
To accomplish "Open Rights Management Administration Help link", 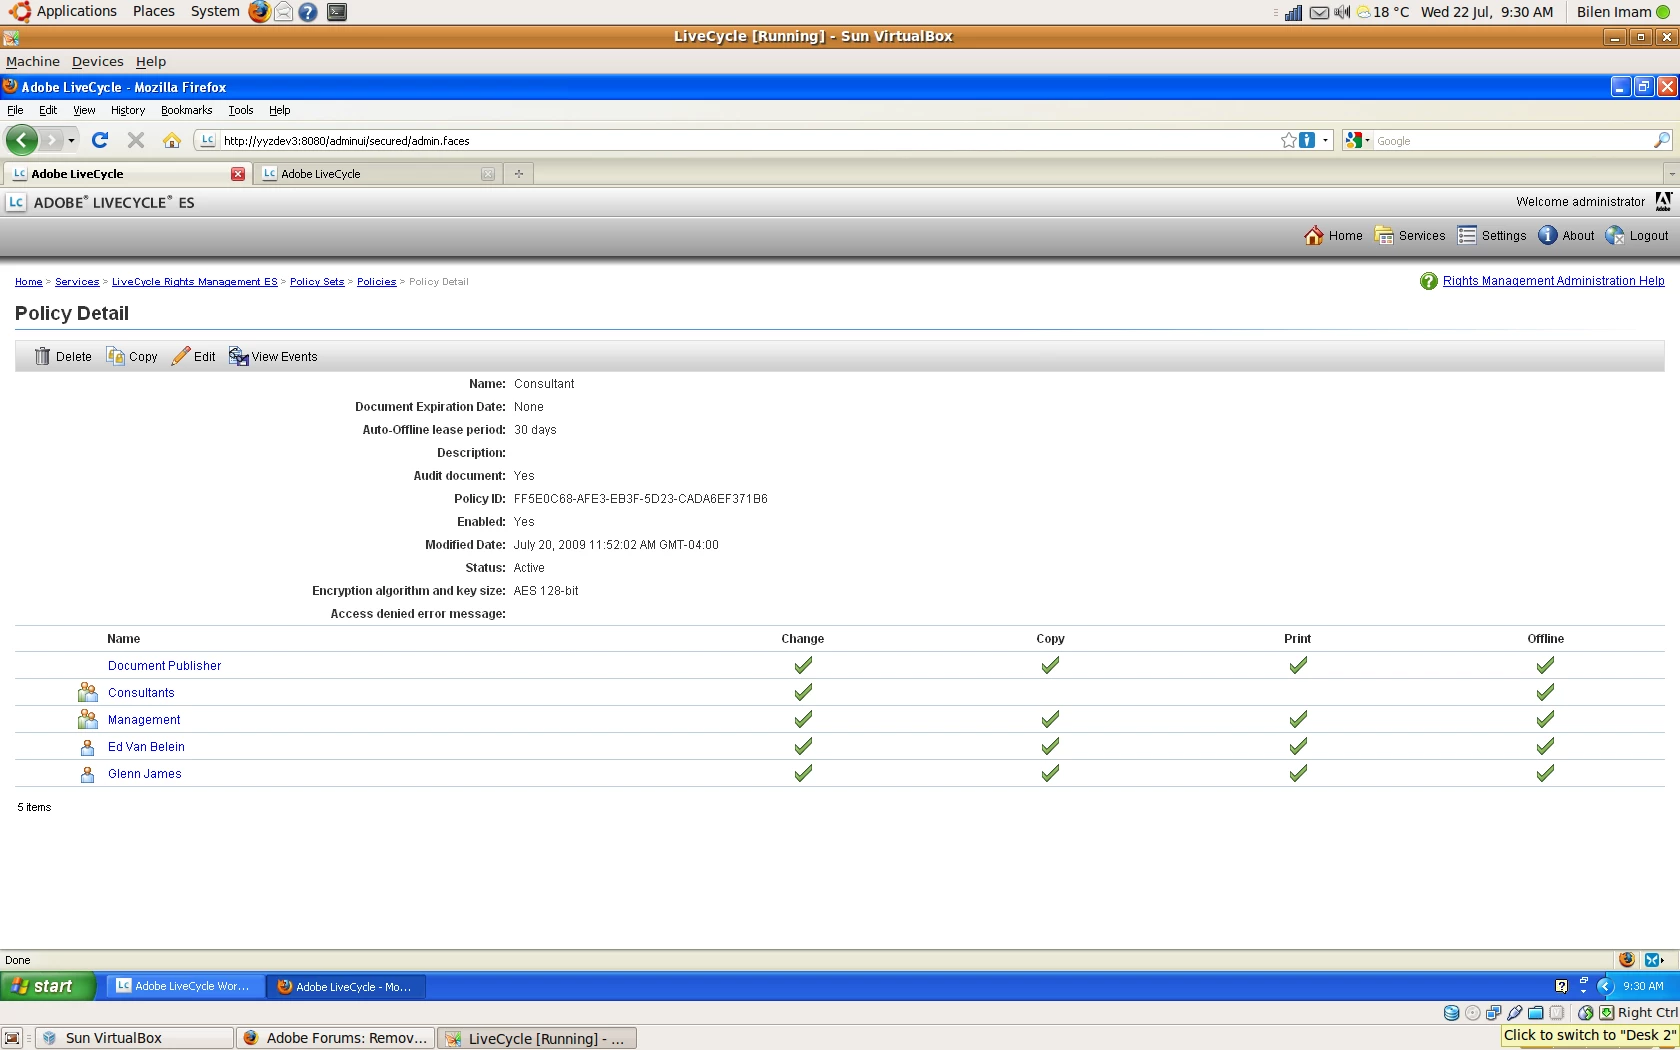I will point(1554,281).
